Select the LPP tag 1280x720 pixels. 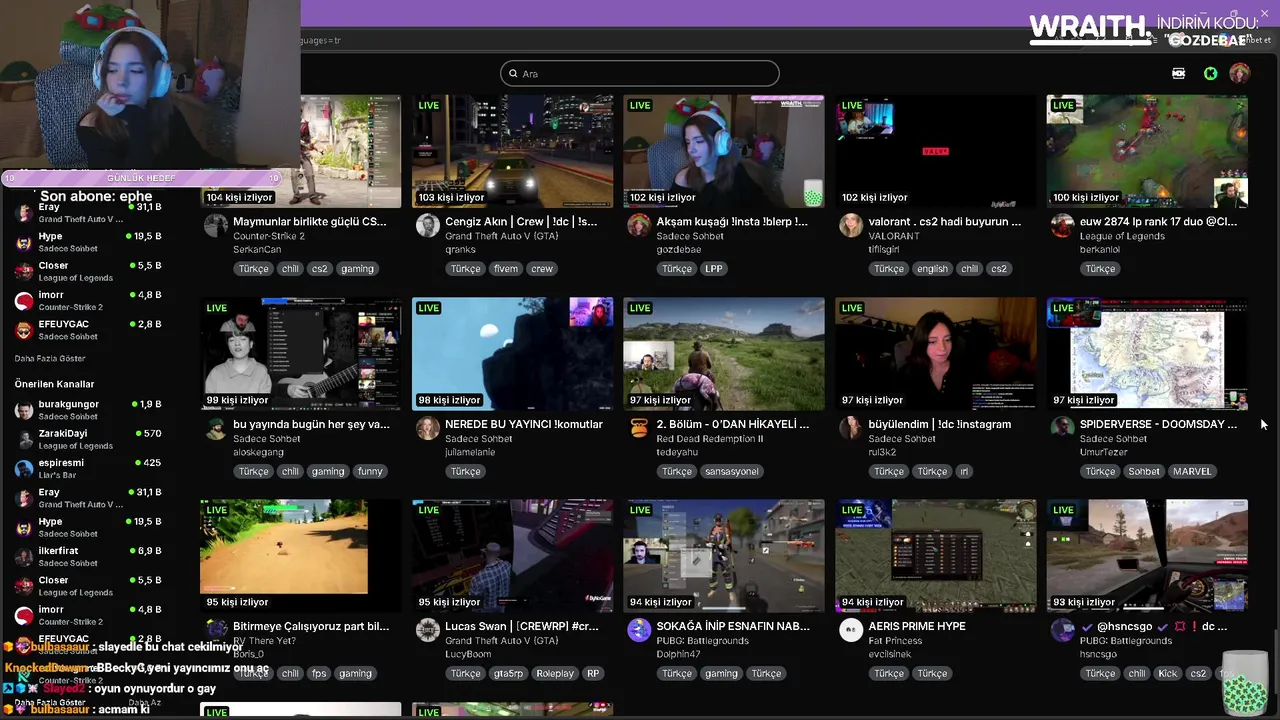click(714, 269)
